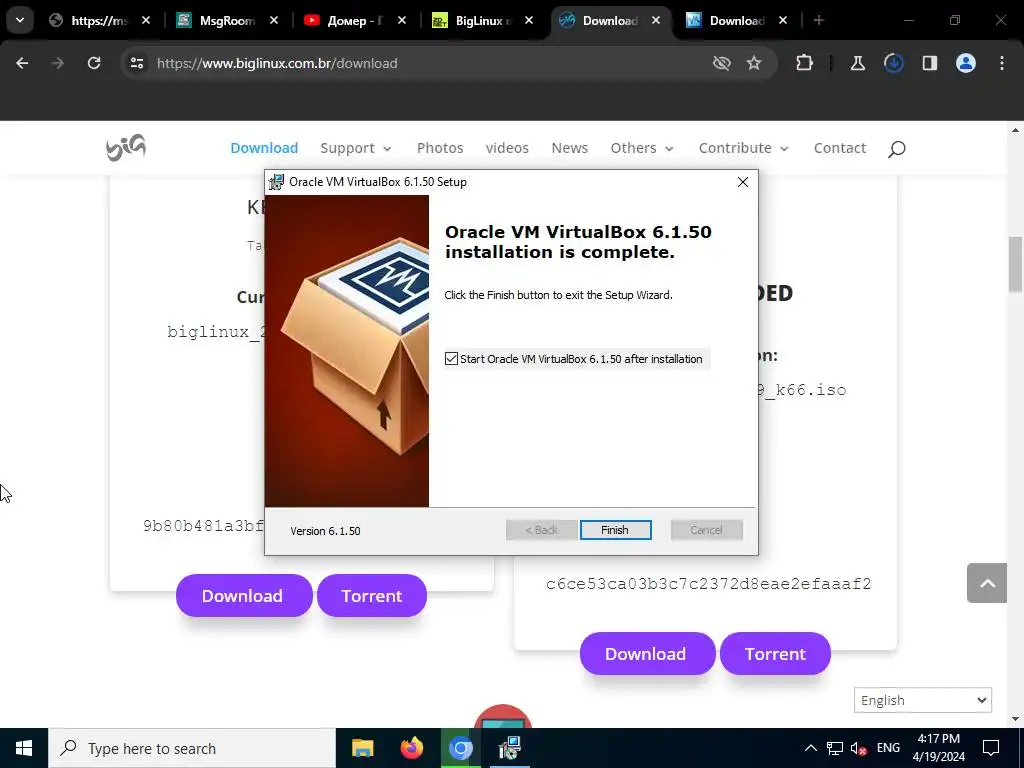Viewport: 1024px width, 768px height.
Task: Click left card Torrent button
Action: pos(372,596)
